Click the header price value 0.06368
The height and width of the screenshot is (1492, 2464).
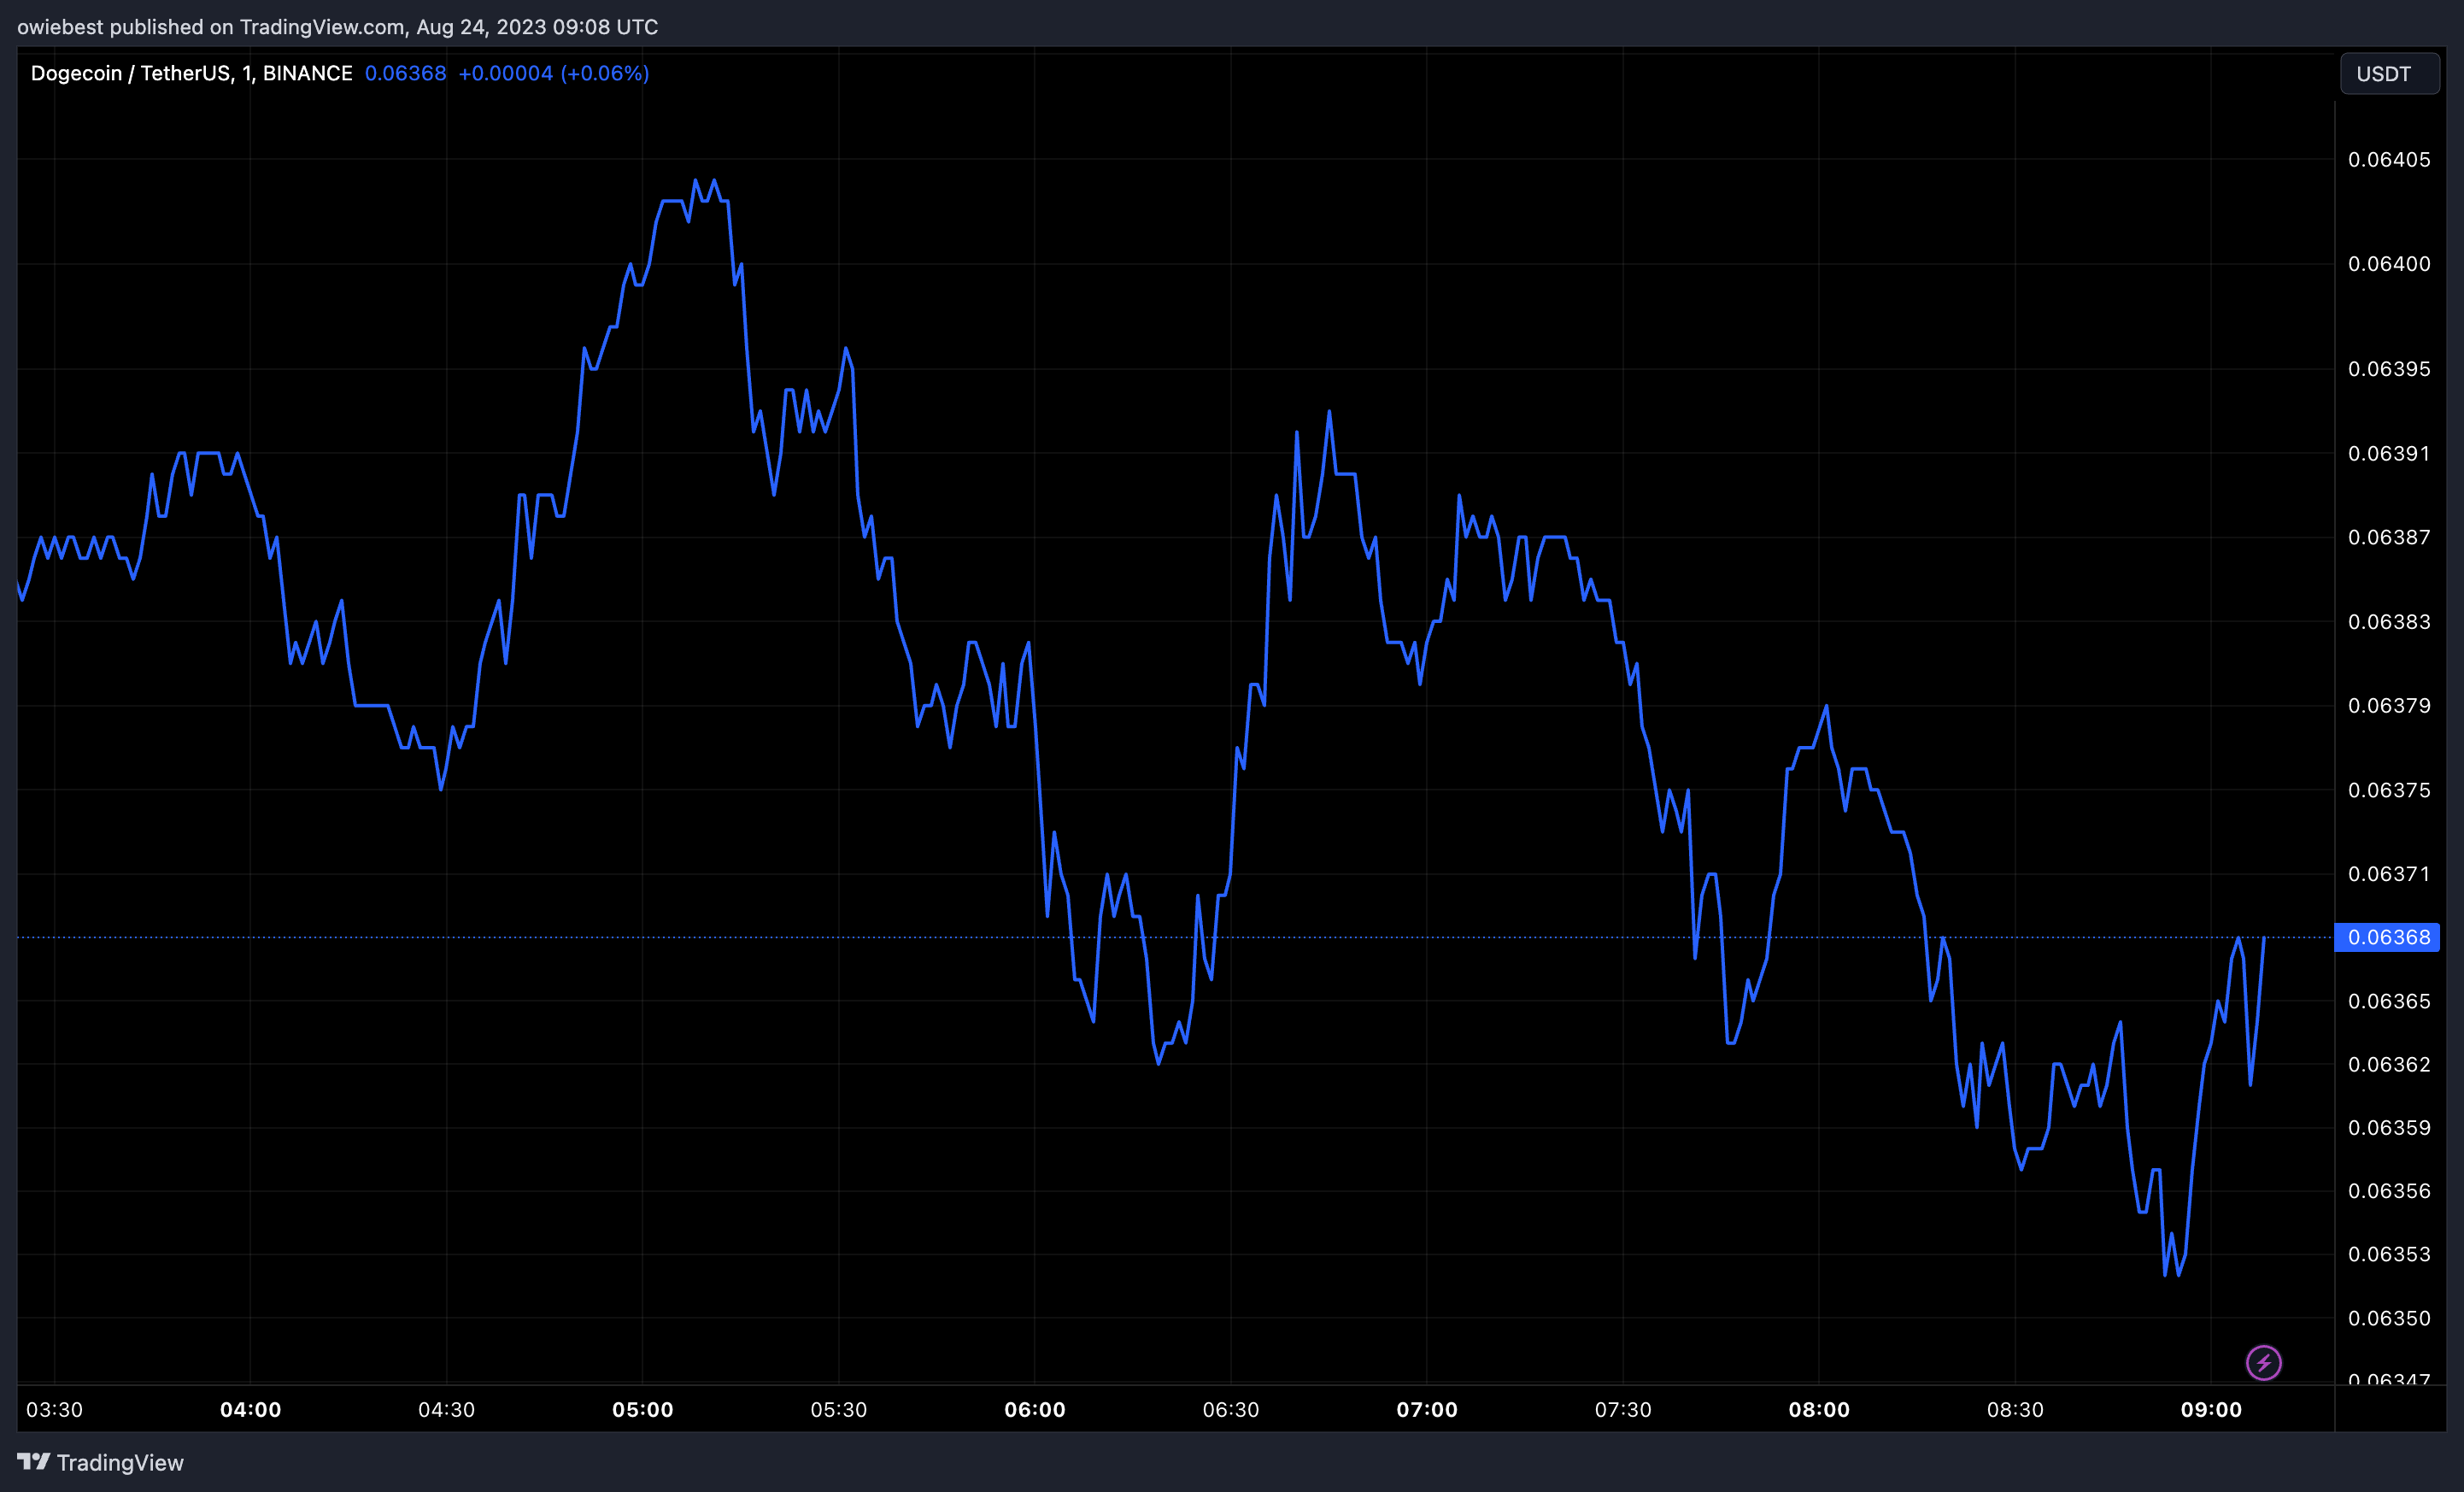(405, 73)
